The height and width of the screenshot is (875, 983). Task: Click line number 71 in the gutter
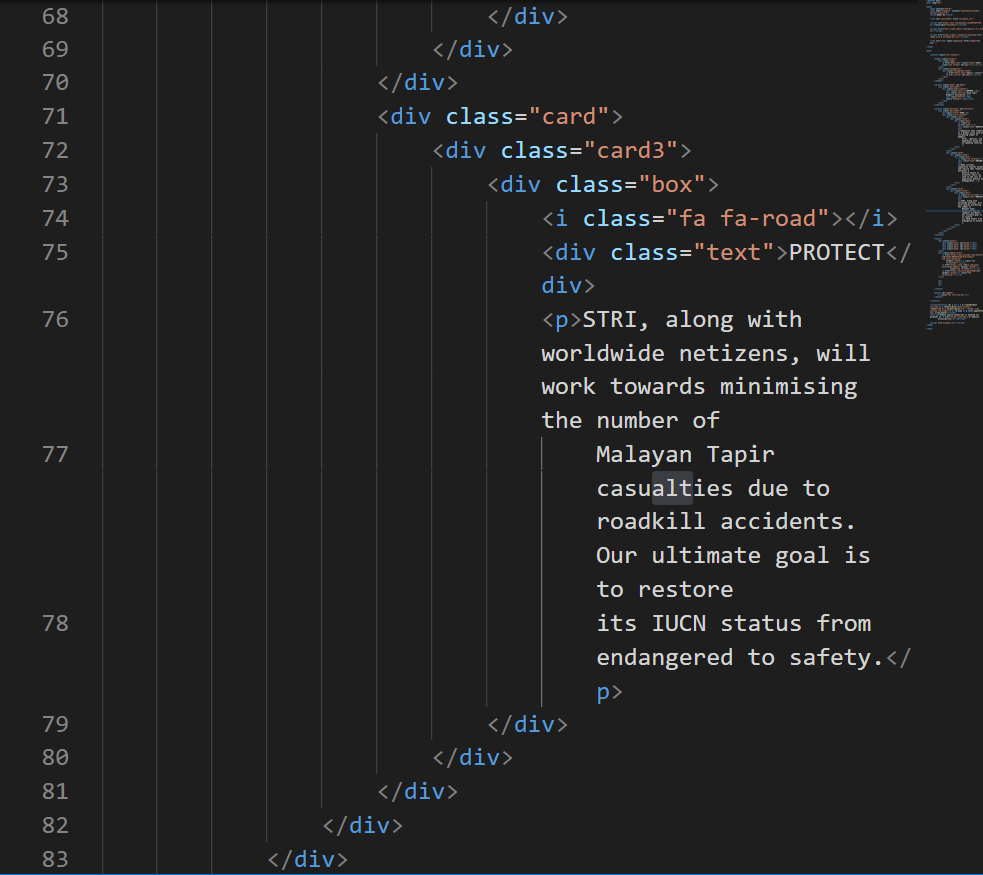click(x=55, y=117)
